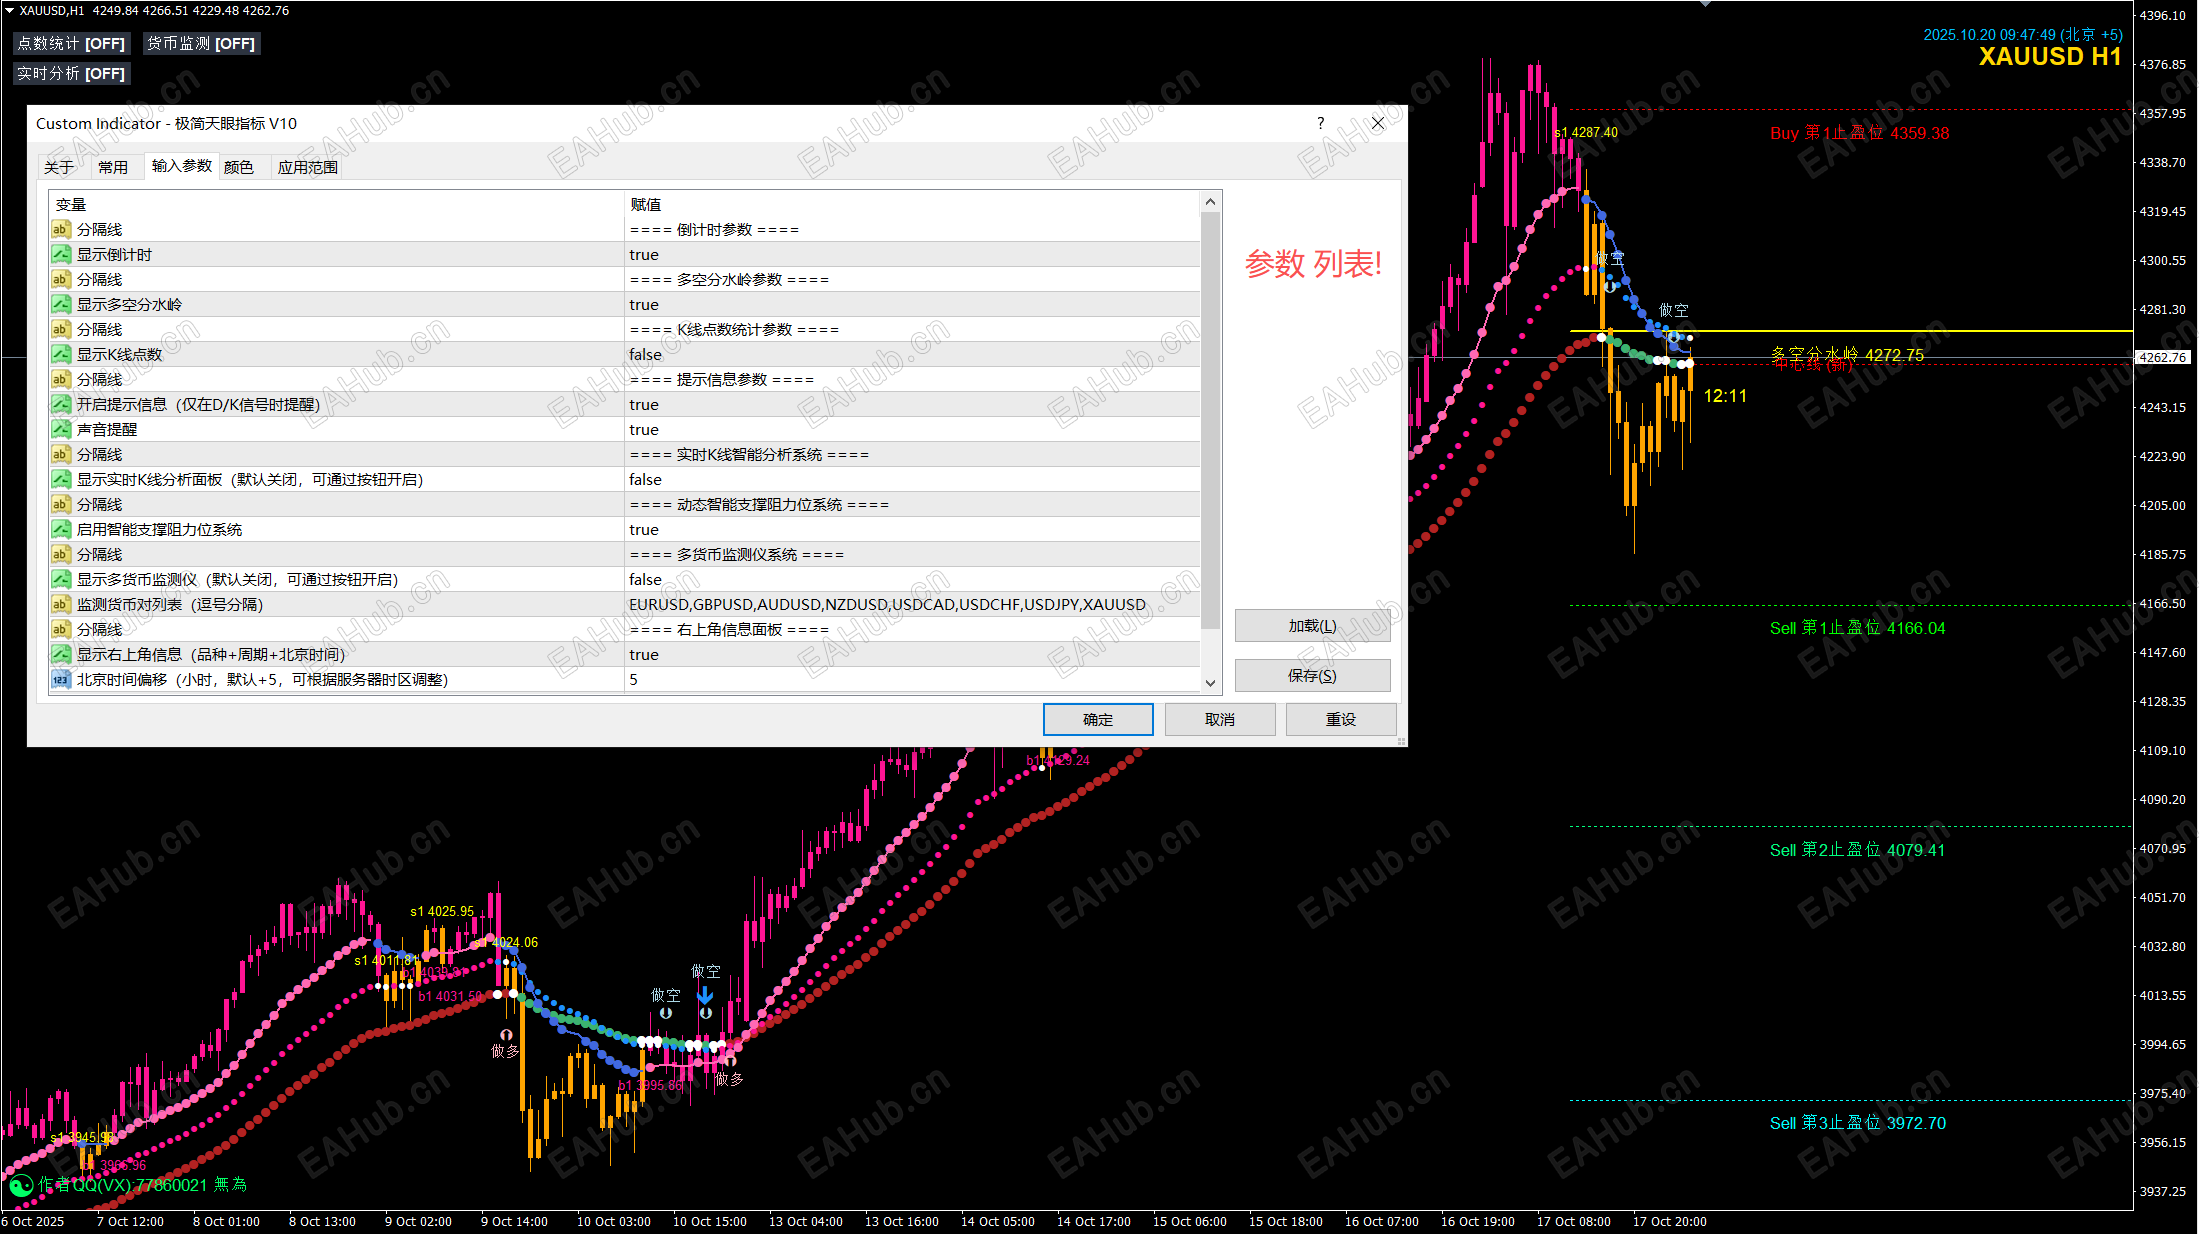Toggle the 点数统计 [OFF] chart button
This screenshot has width=2199, height=1234.
pyautogui.click(x=72, y=43)
